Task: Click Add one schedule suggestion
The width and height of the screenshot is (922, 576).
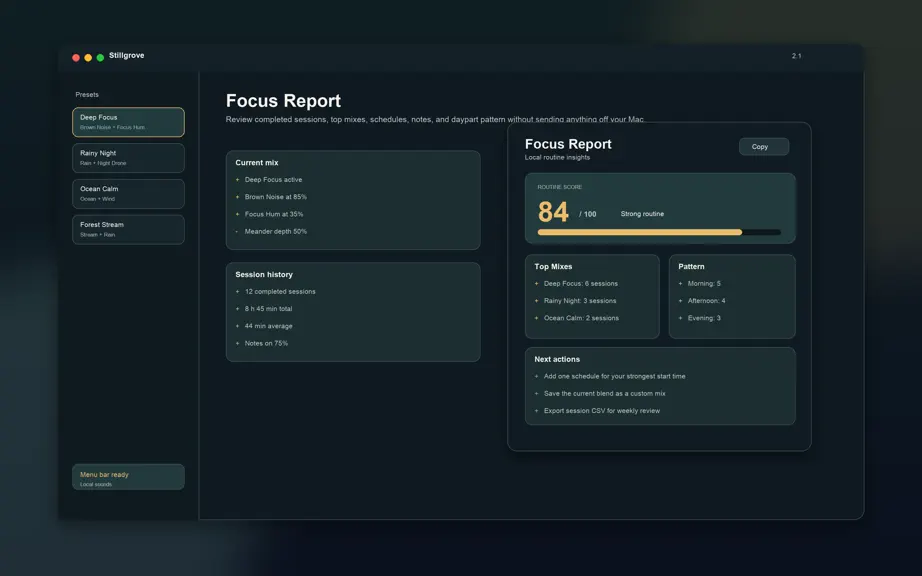Action: tap(614, 376)
